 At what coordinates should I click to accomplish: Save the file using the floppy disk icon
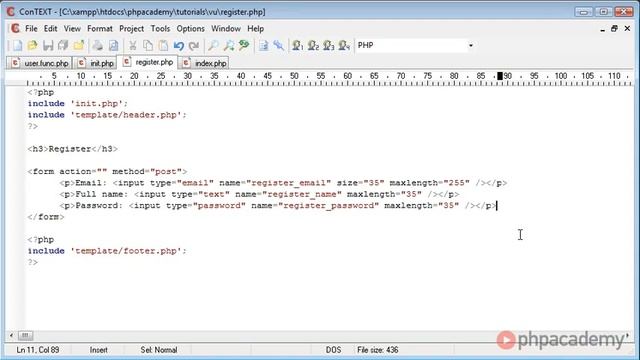(x=48, y=45)
